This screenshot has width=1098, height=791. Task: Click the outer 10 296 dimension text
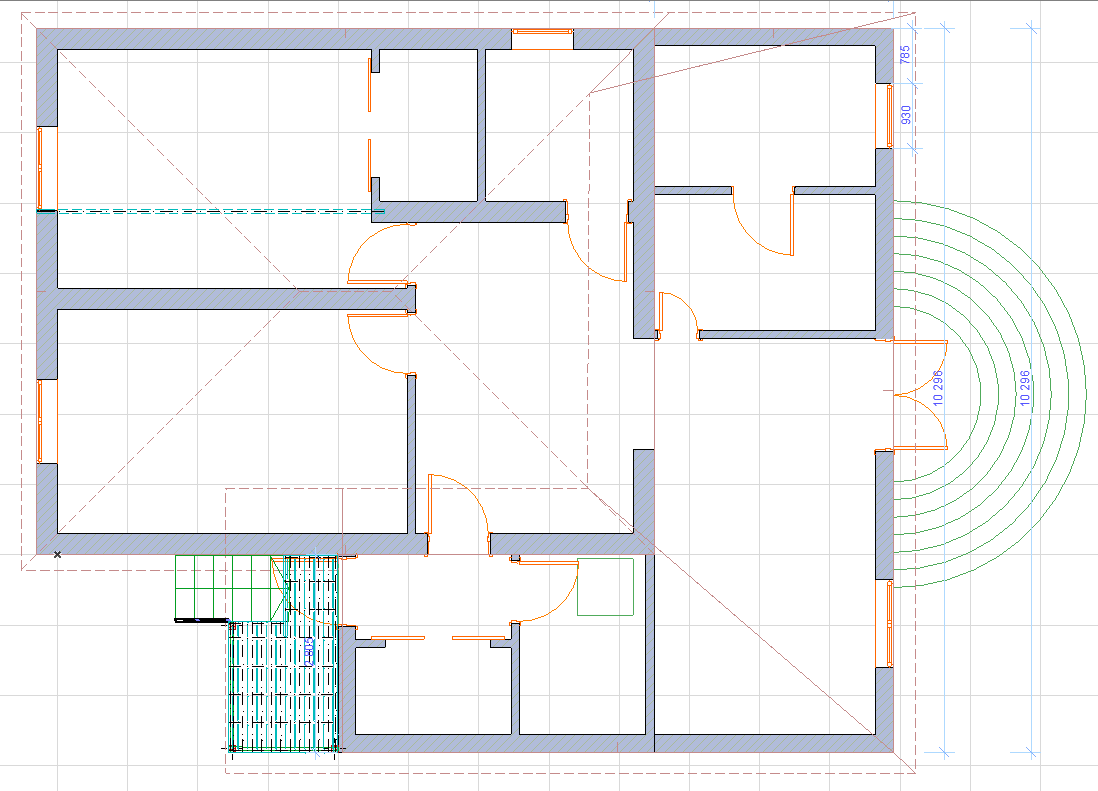(1024, 388)
